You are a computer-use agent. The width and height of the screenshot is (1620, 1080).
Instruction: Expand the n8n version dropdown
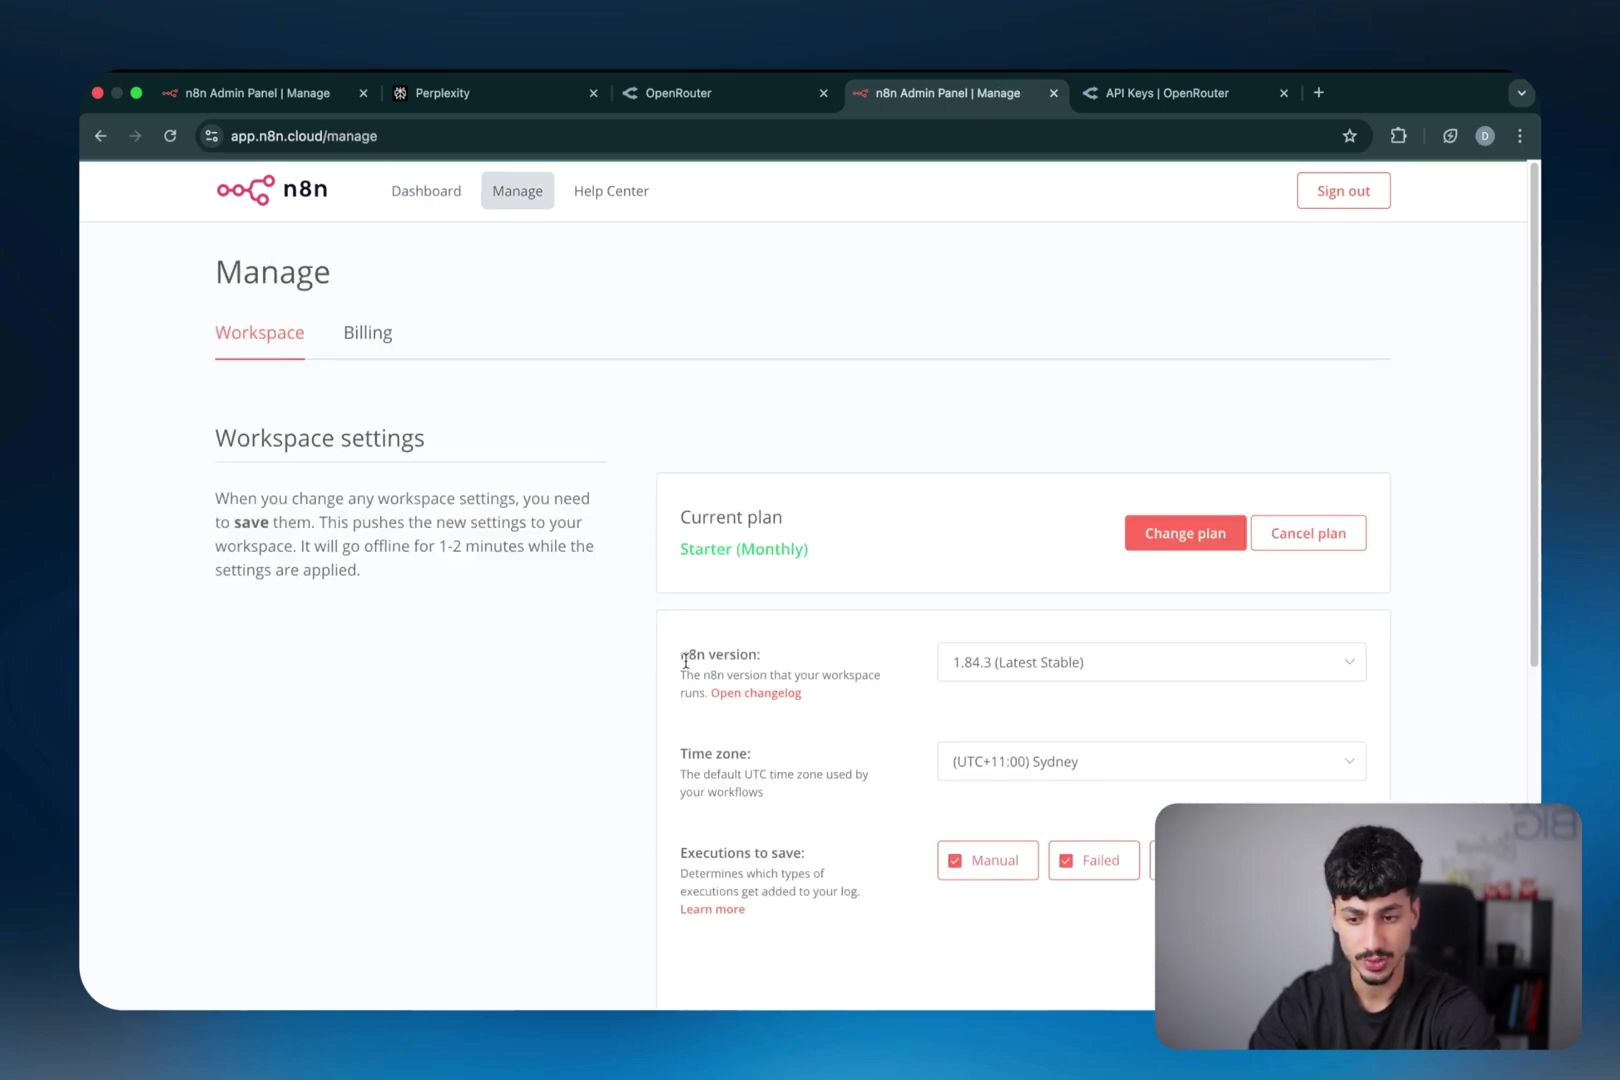point(1151,662)
